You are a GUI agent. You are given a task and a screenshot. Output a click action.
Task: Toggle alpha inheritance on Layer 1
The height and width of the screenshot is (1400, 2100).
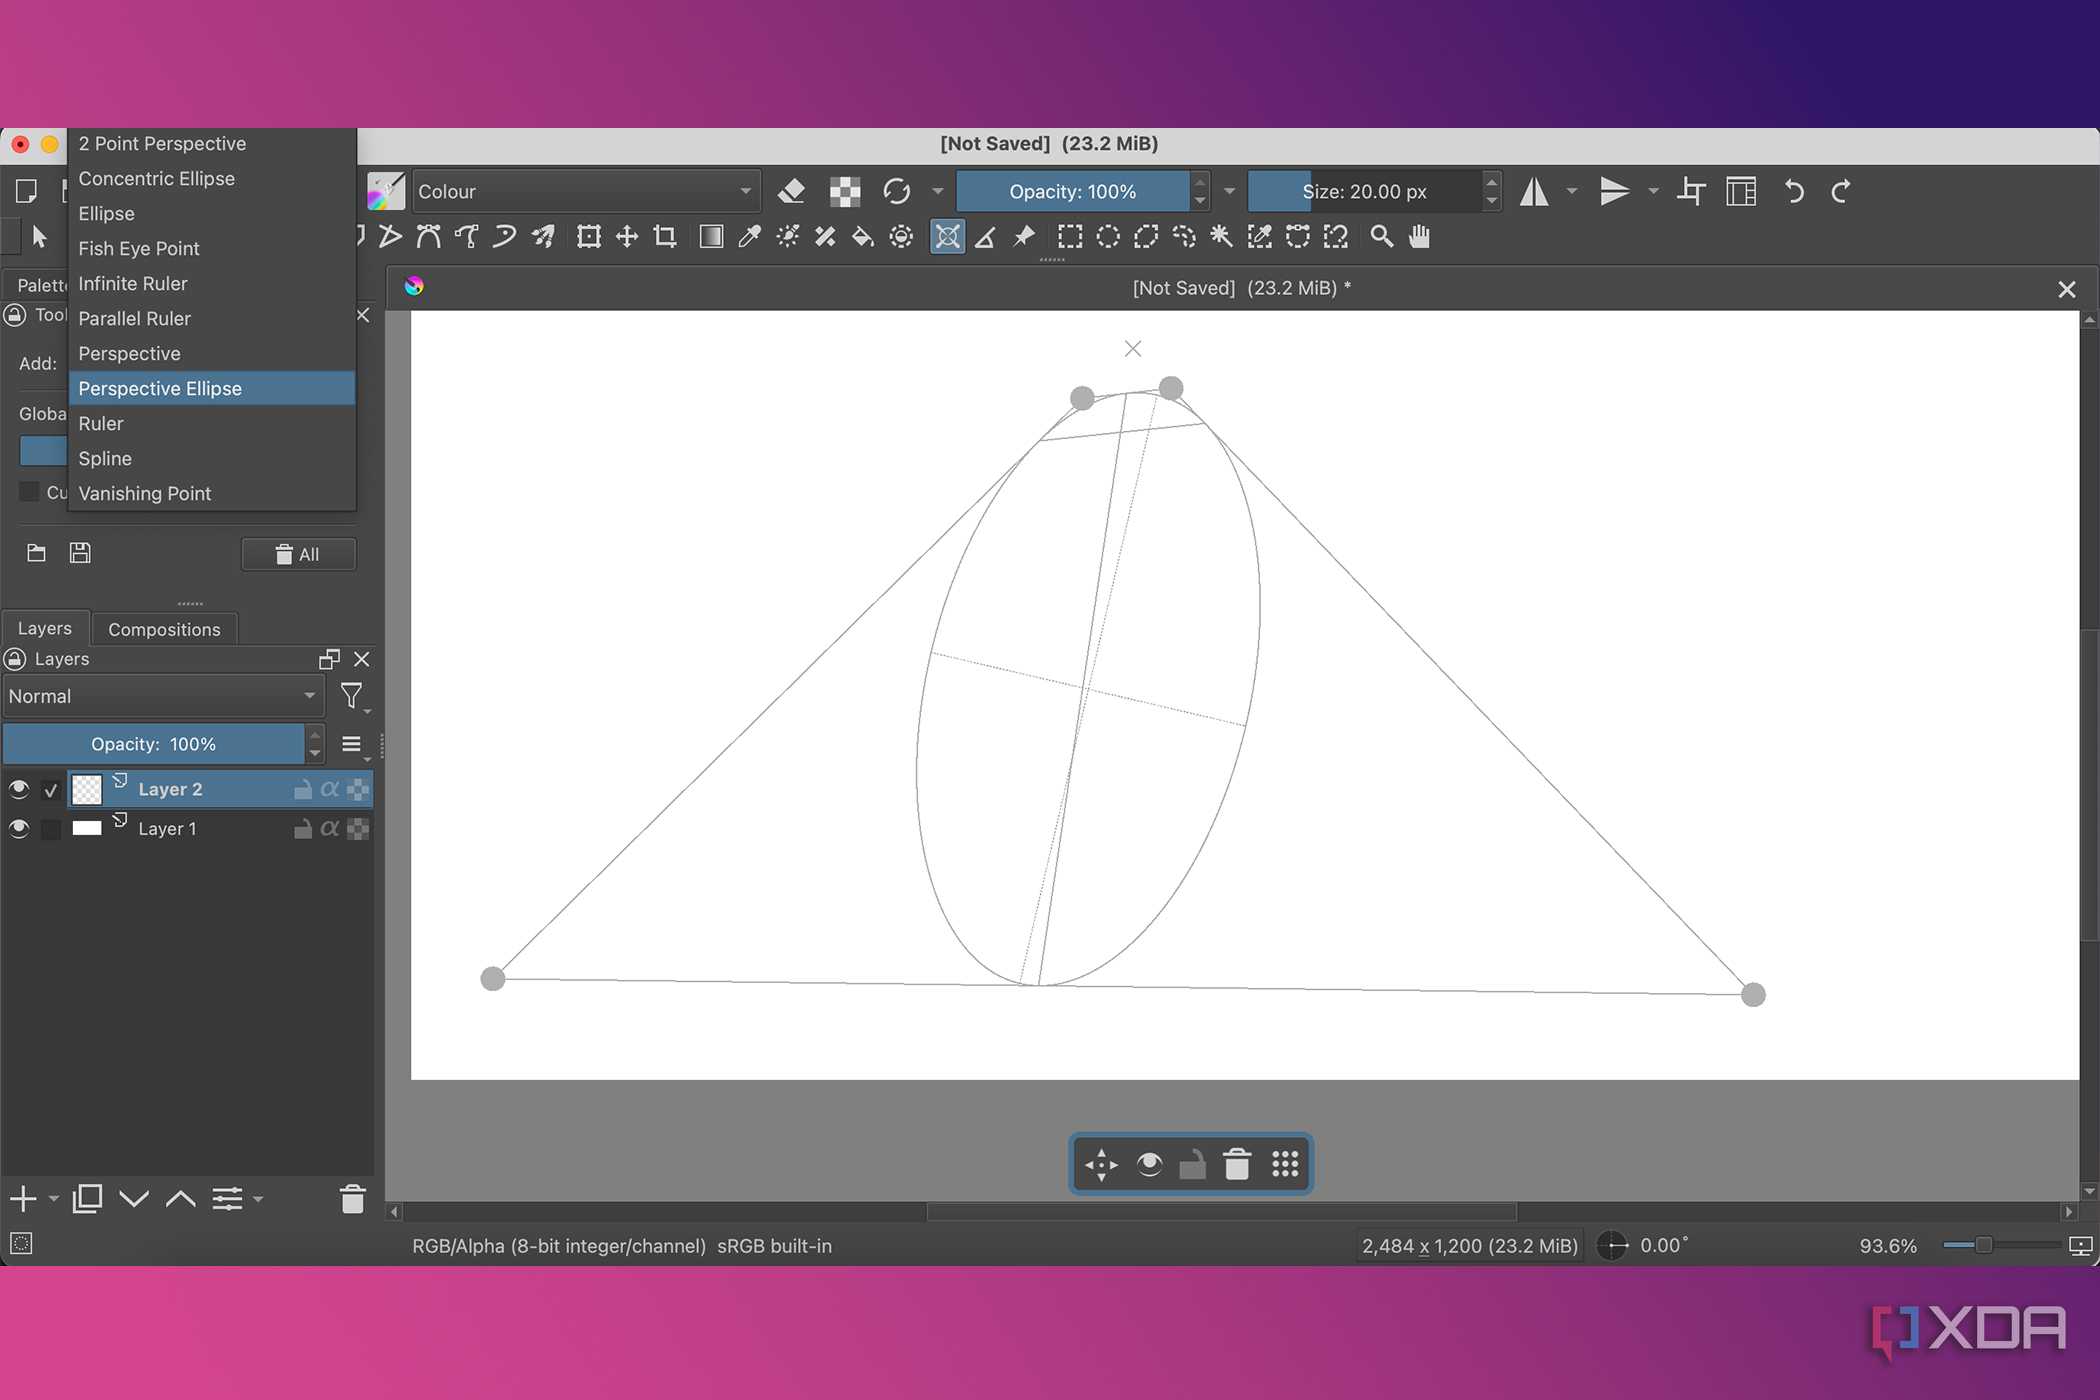pyautogui.click(x=330, y=828)
